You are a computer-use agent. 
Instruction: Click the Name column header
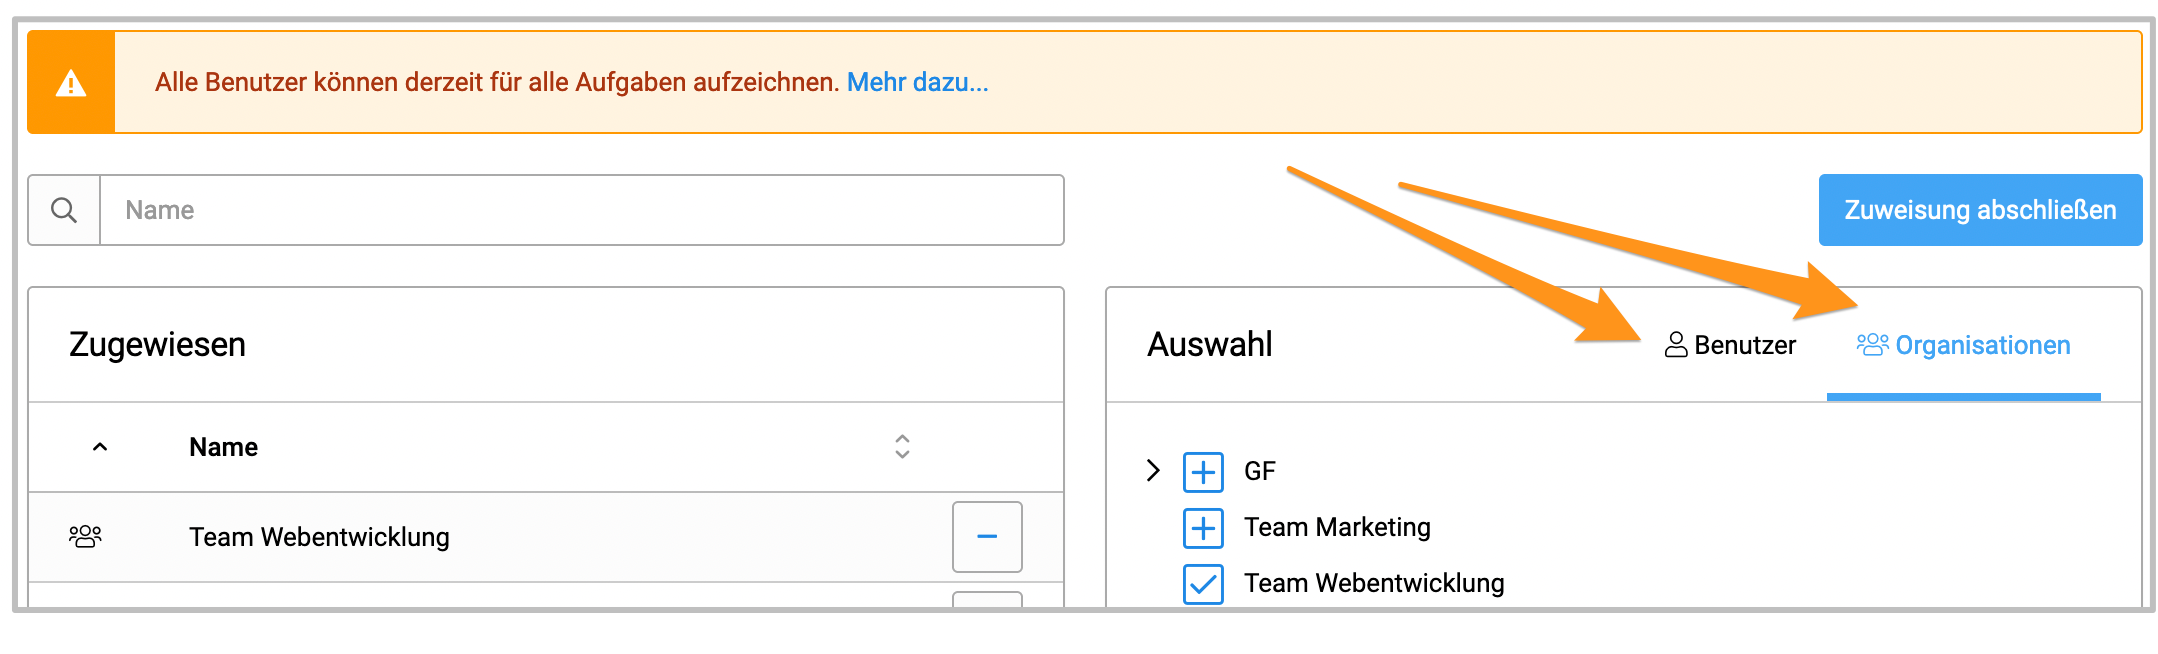pyautogui.click(x=224, y=447)
